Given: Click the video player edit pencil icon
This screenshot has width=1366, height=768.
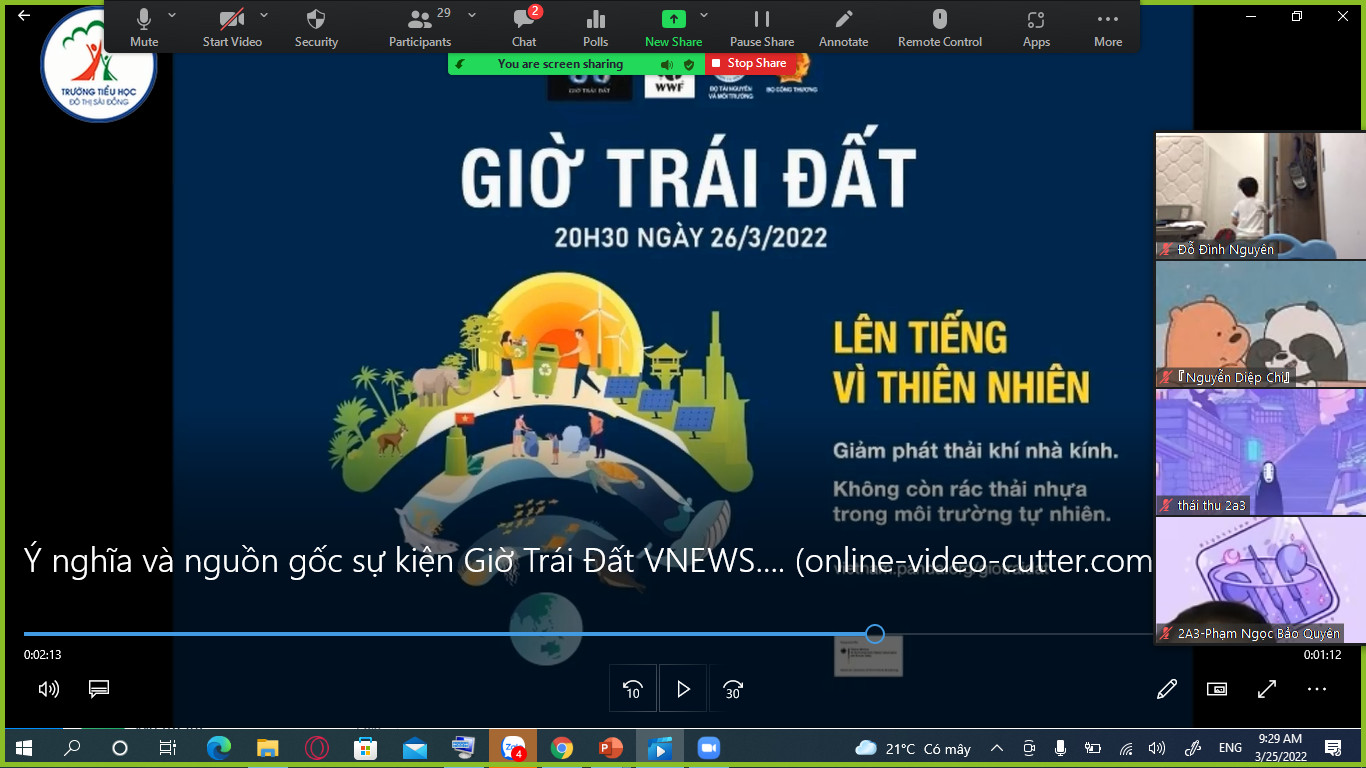Looking at the screenshot, I should tap(1166, 689).
